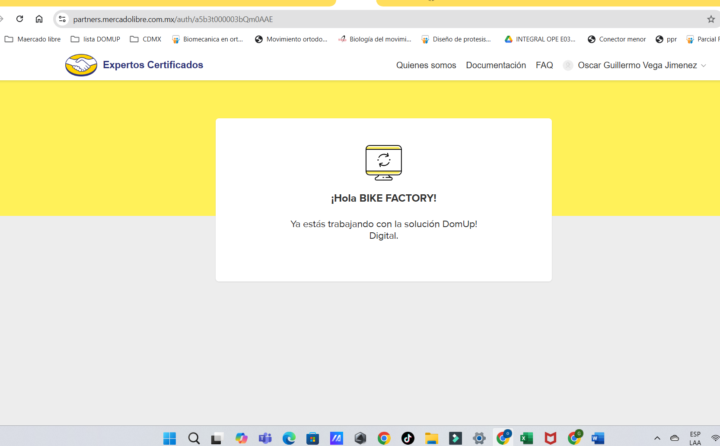Screen dimensions: 720x446
Task: Open network Wi-Fi tray icon
Action: click(715, 438)
